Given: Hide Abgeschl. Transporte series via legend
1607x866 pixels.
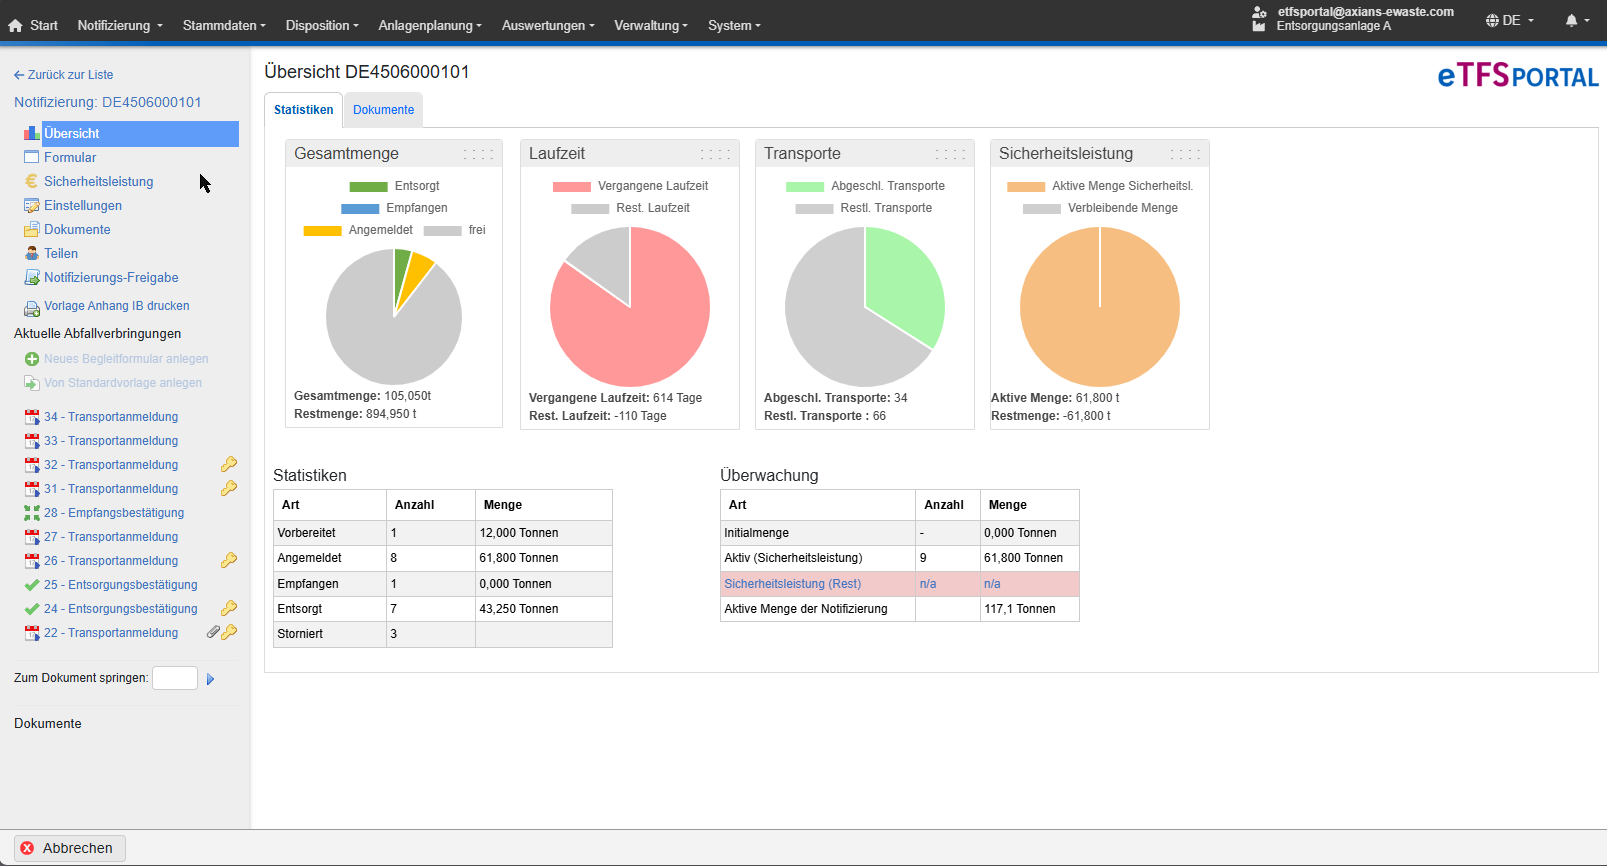Looking at the screenshot, I should pos(865,186).
